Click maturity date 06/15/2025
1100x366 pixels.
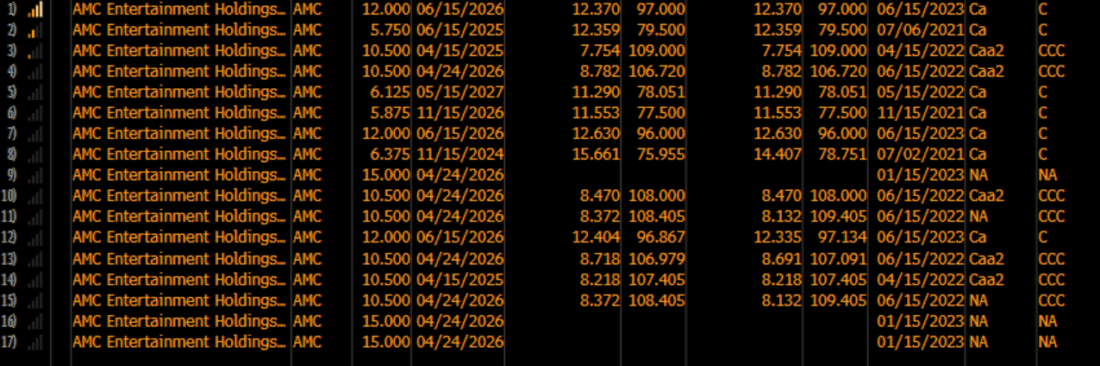coord(460,30)
